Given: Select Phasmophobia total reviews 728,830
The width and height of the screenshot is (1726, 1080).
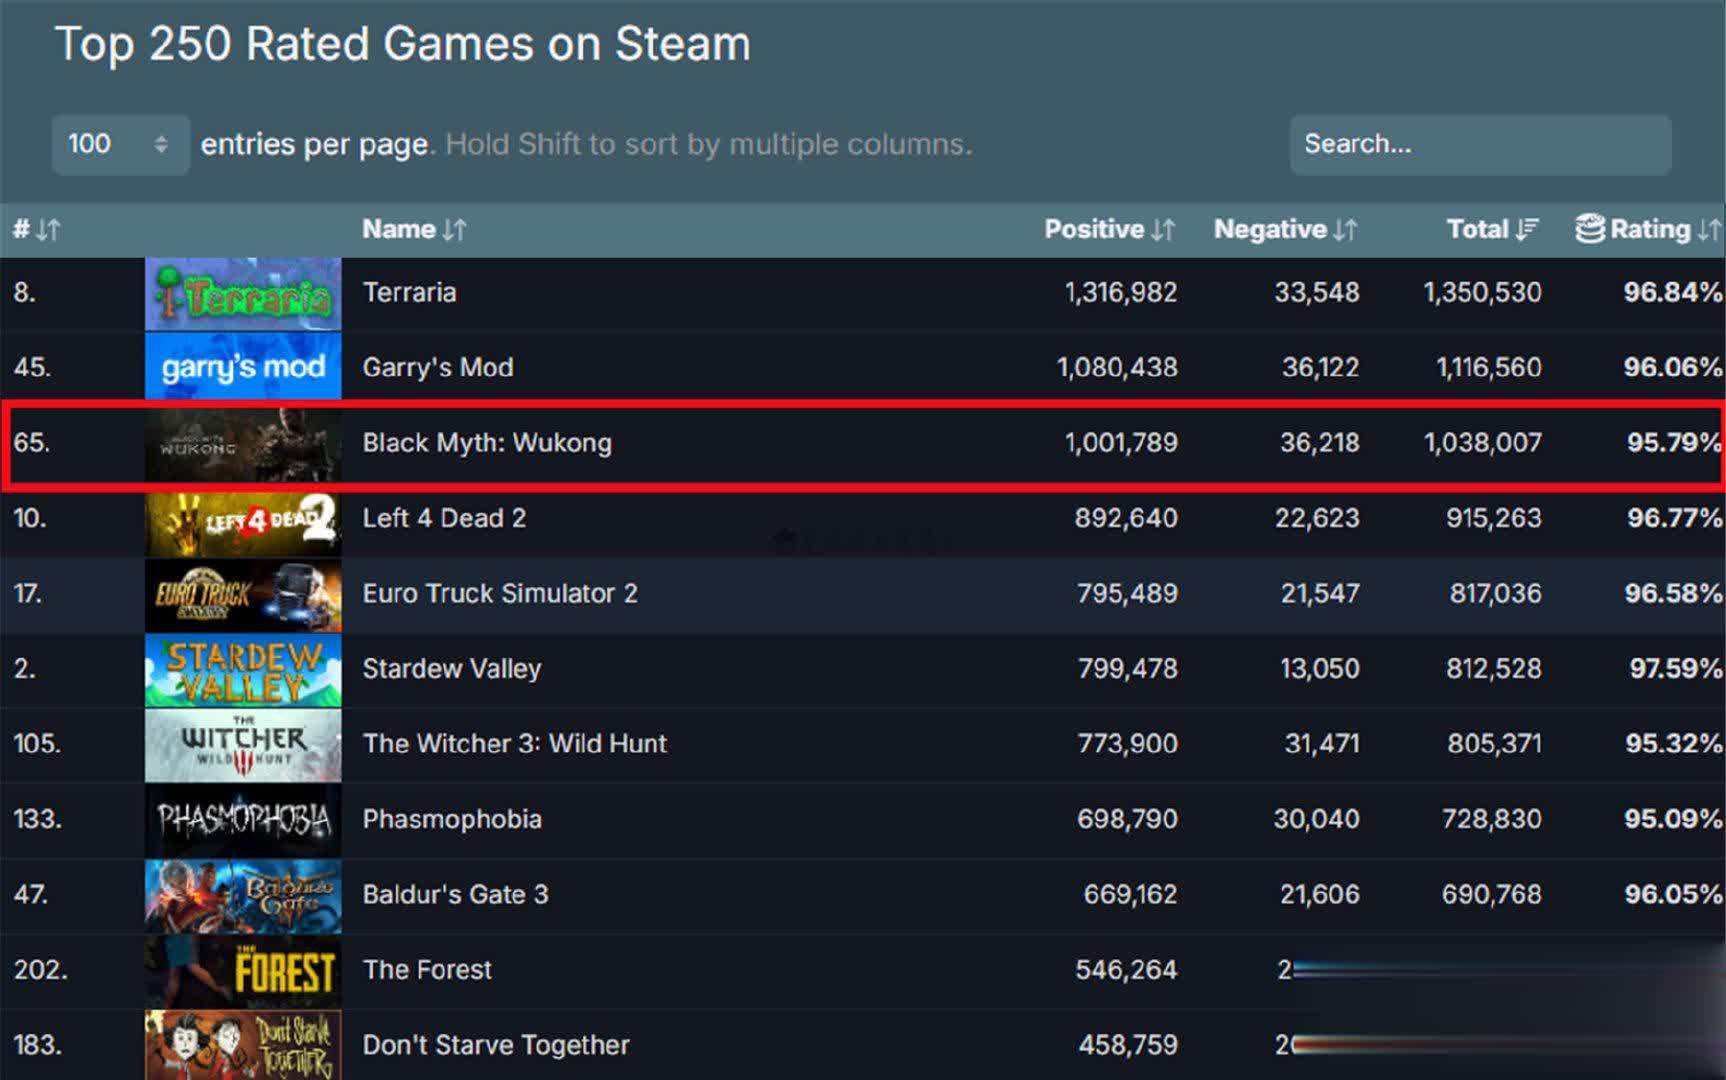Looking at the screenshot, I should coord(1491,819).
